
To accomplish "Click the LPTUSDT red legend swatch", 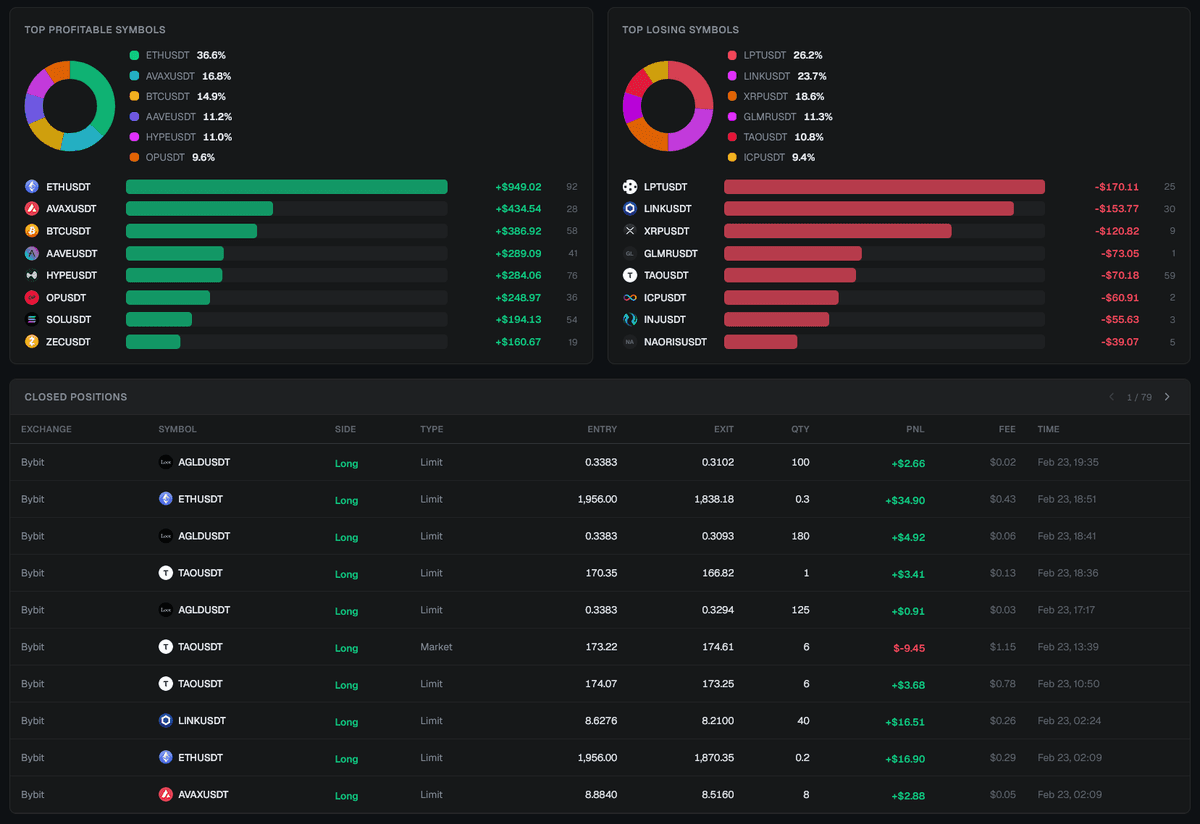I will pyautogui.click(x=732, y=56).
